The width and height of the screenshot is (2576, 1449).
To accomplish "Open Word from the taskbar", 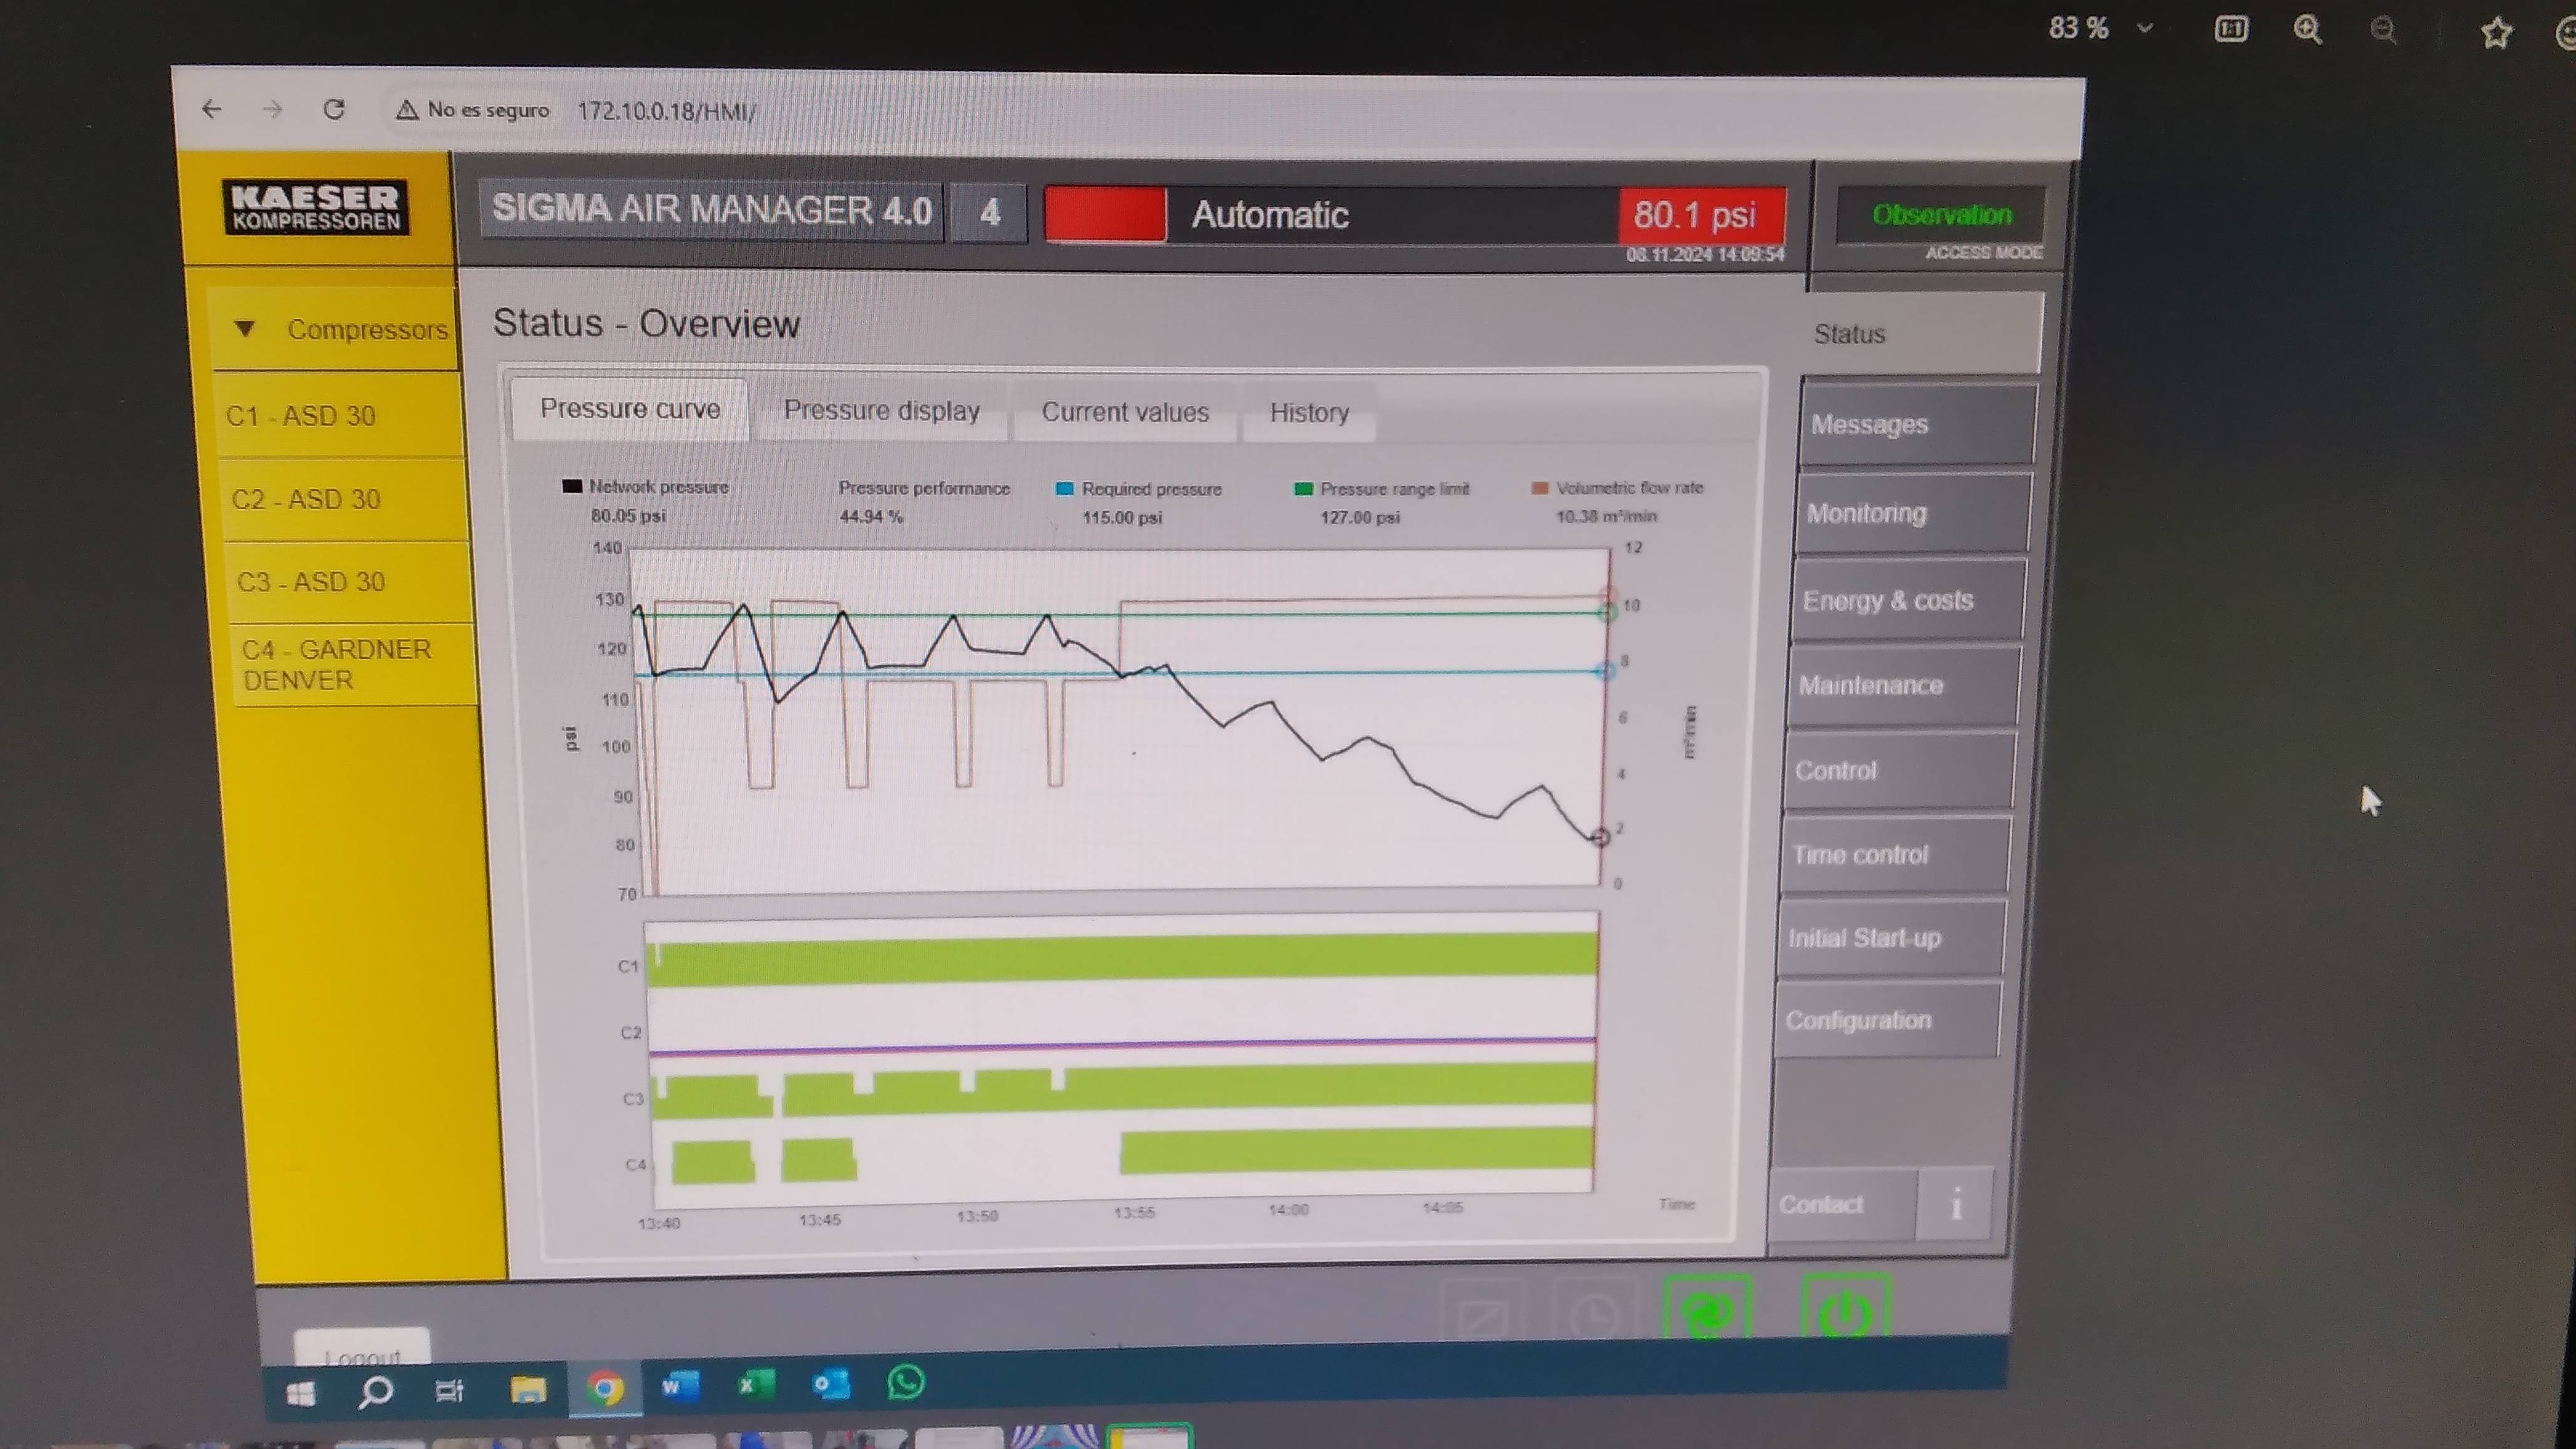I will [679, 1386].
